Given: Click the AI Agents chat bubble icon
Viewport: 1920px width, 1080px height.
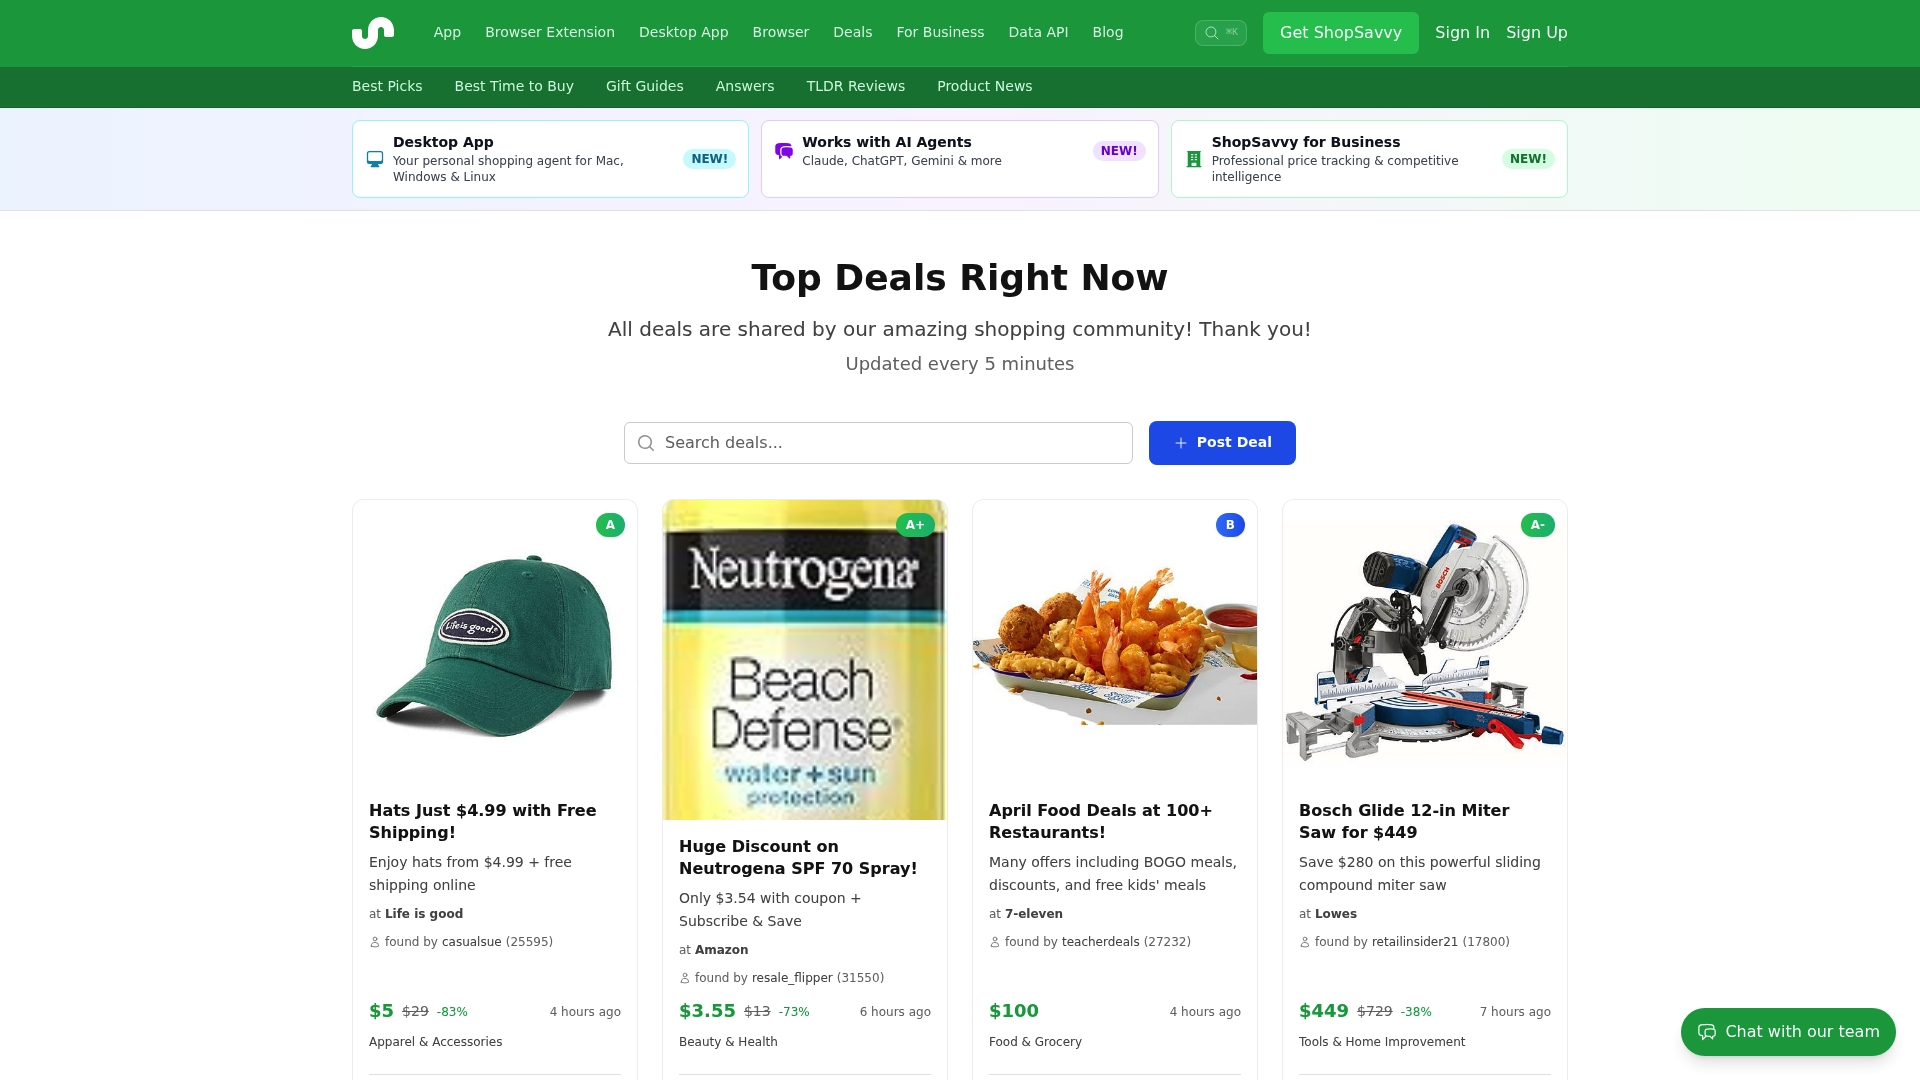Looking at the screenshot, I should (x=784, y=150).
